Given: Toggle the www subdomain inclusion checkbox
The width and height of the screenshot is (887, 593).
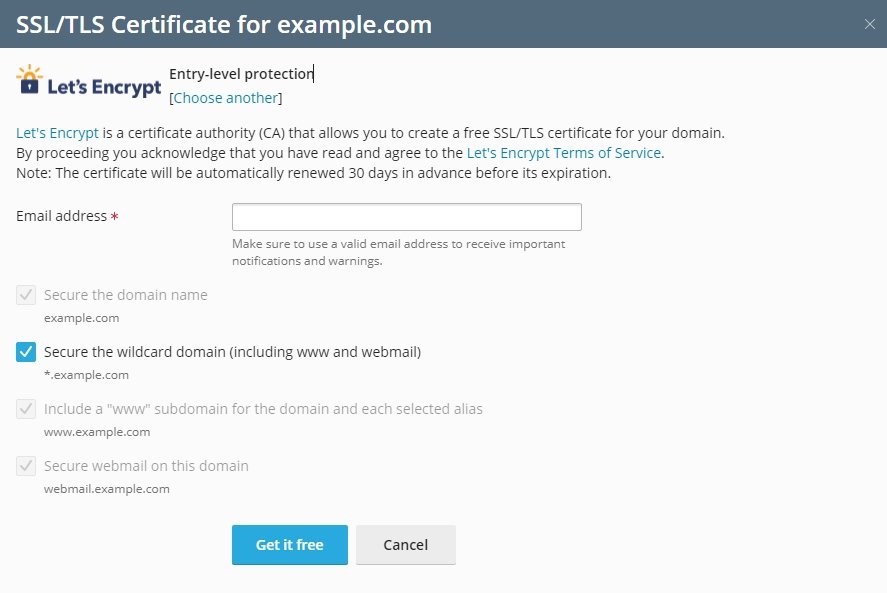Looking at the screenshot, I should tap(24, 408).
